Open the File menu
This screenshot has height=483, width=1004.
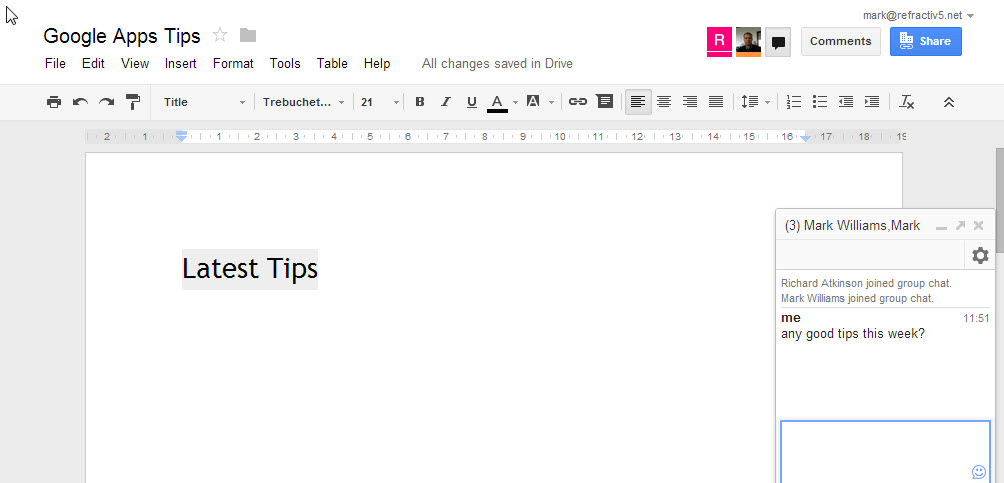point(55,63)
